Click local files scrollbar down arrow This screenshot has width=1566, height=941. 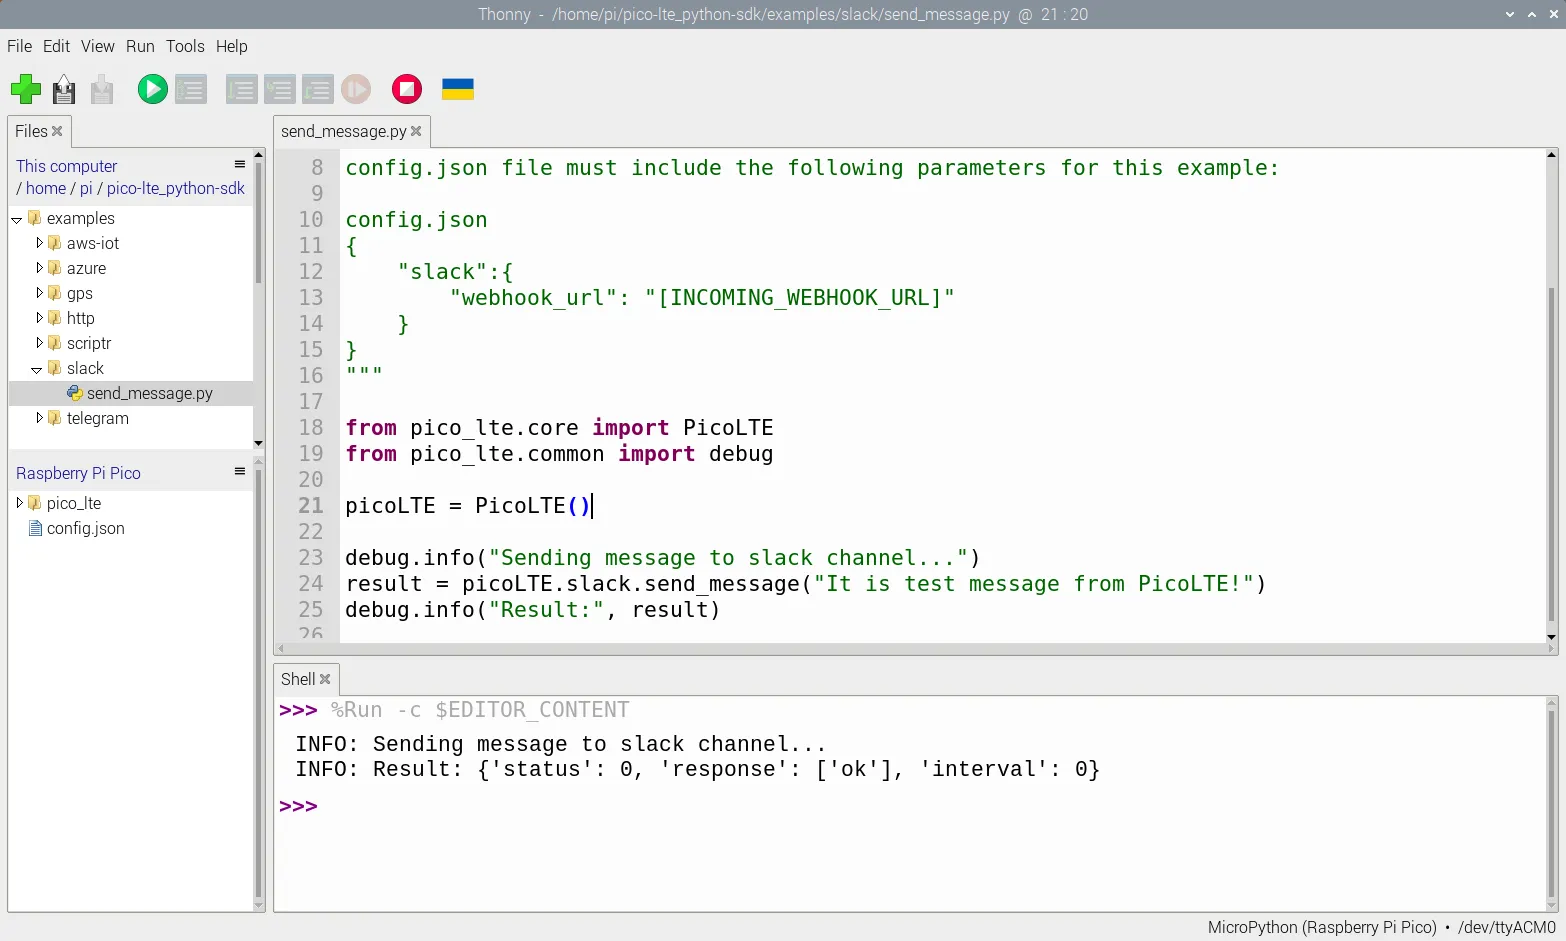click(x=258, y=442)
